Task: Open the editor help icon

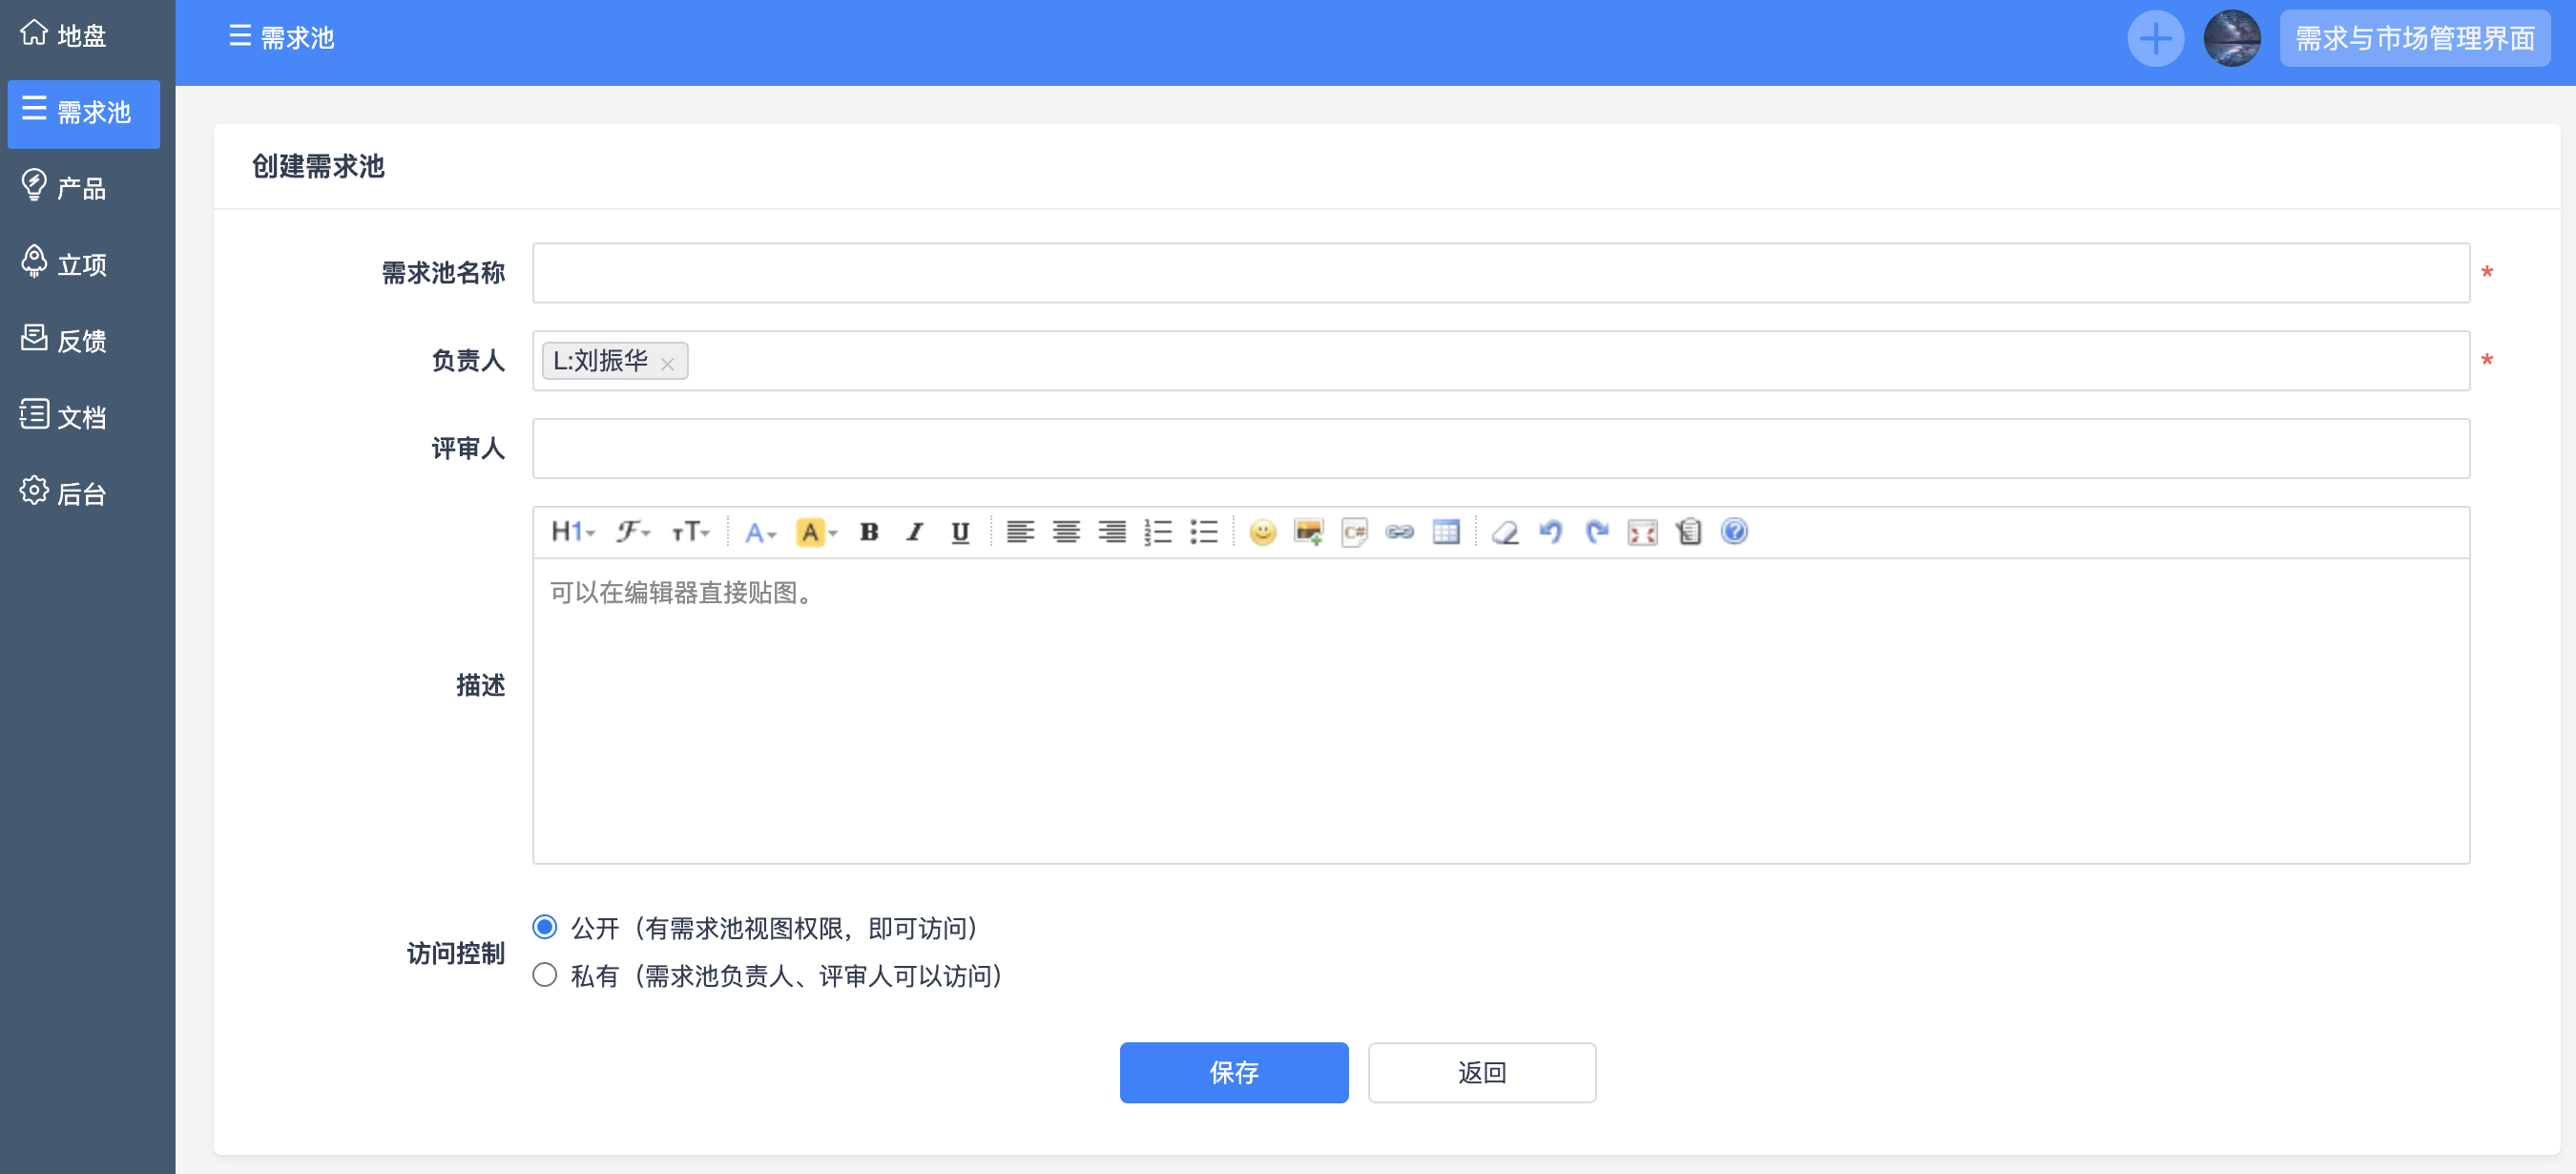Action: [1734, 532]
